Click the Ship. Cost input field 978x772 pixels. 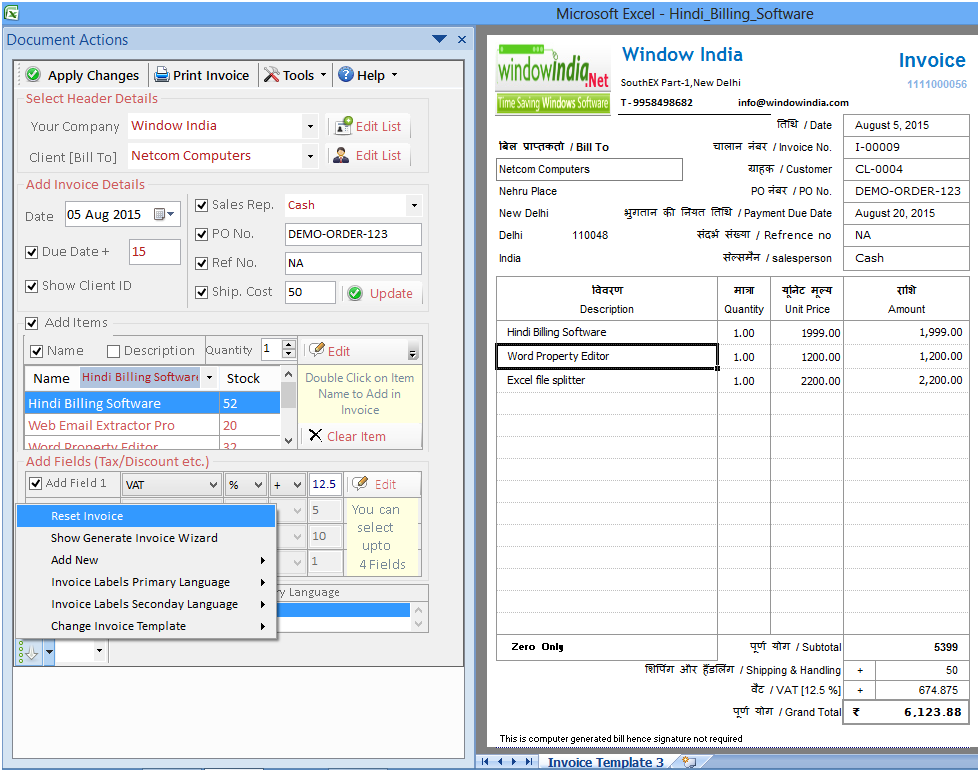(x=310, y=292)
